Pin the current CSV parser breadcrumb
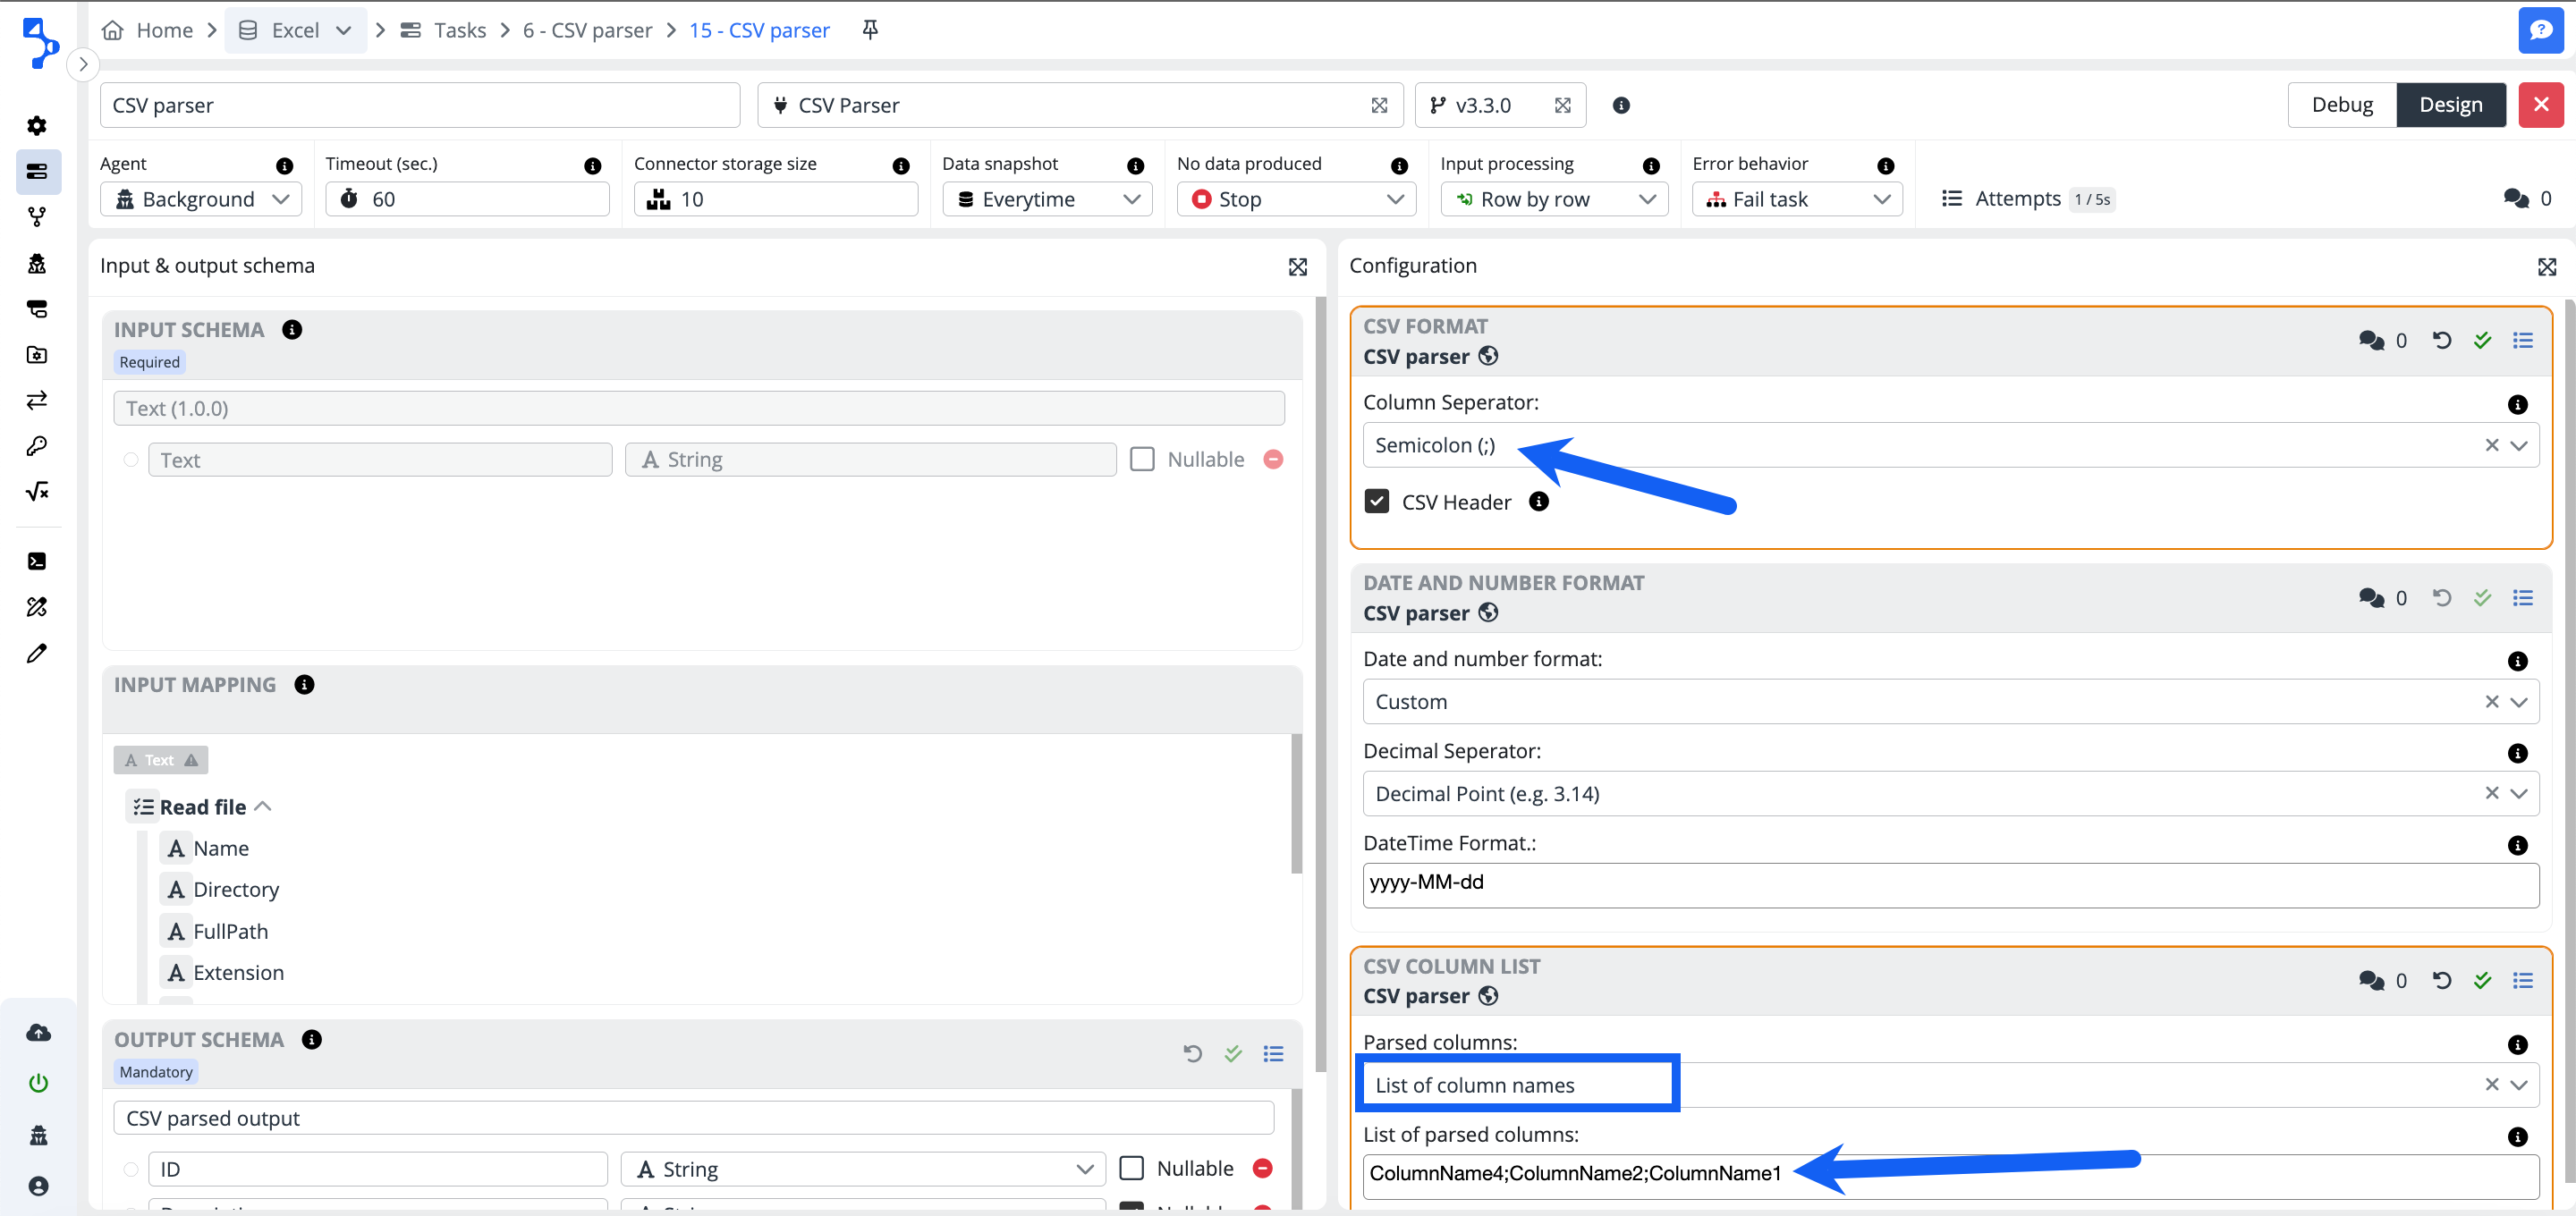 pyautogui.click(x=870, y=30)
